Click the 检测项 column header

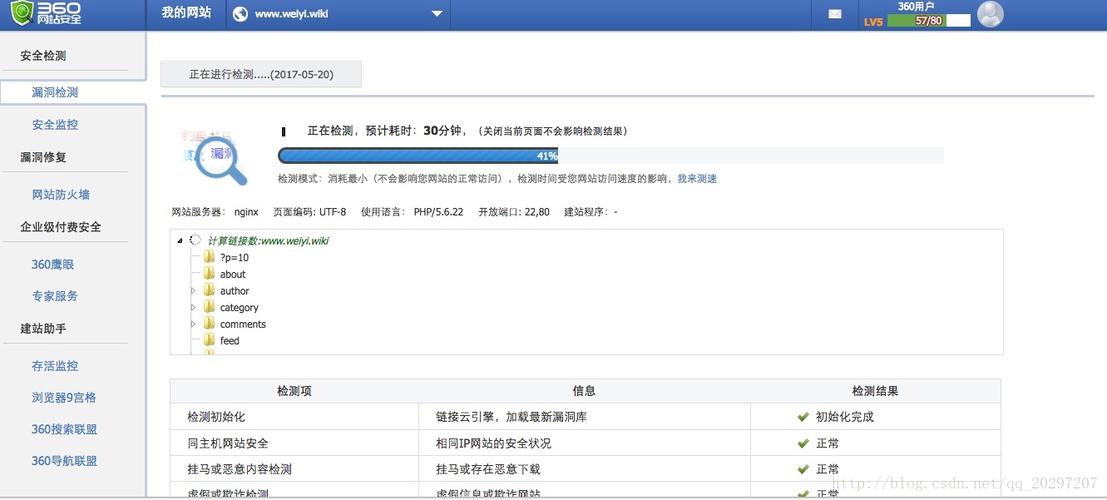point(294,391)
